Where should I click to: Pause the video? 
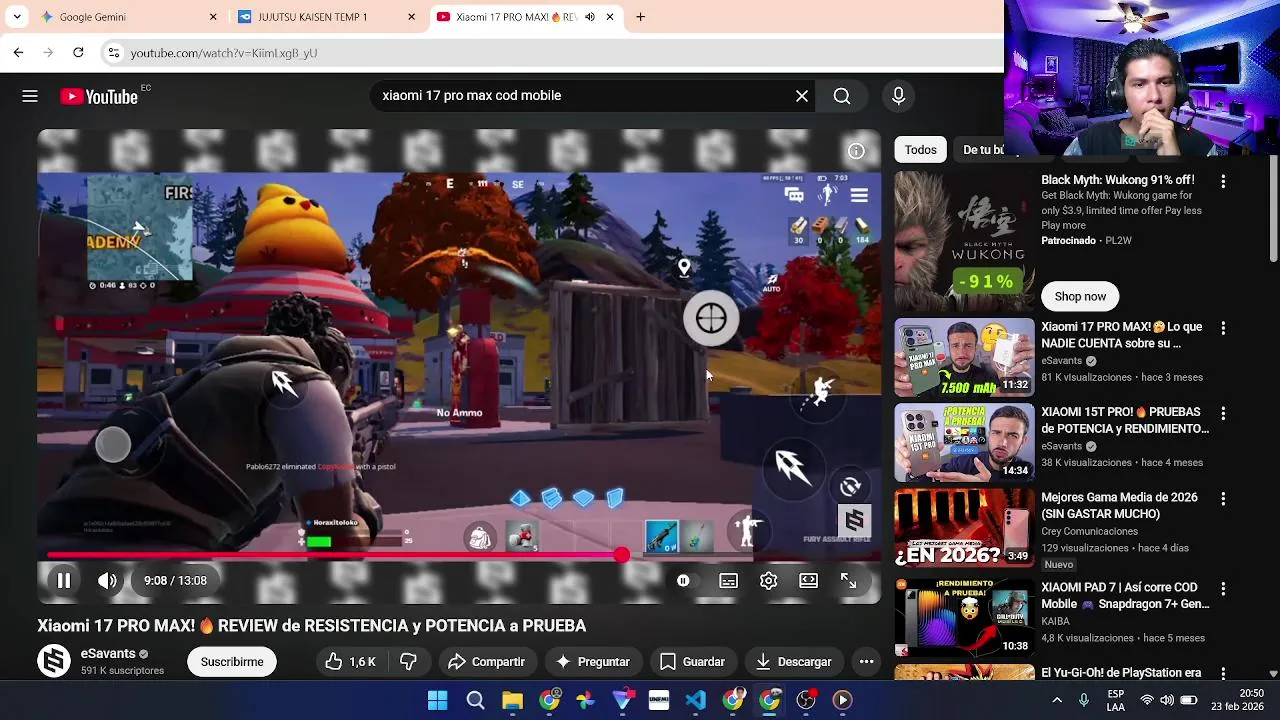tap(63, 580)
